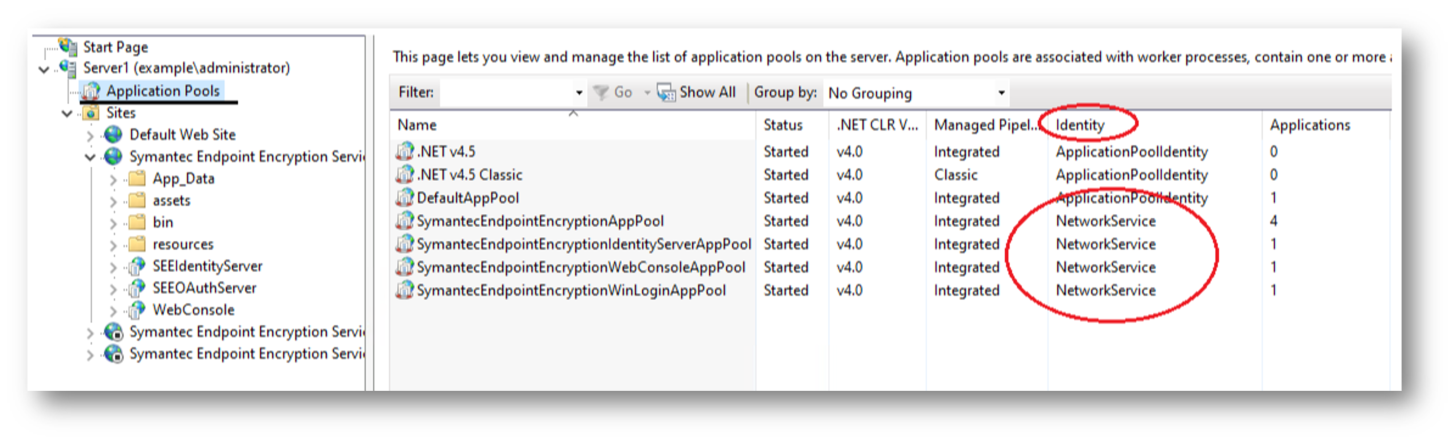The width and height of the screenshot is (1448, 441).
Task: Select Application Pools node icon
Action: (90, 92)
